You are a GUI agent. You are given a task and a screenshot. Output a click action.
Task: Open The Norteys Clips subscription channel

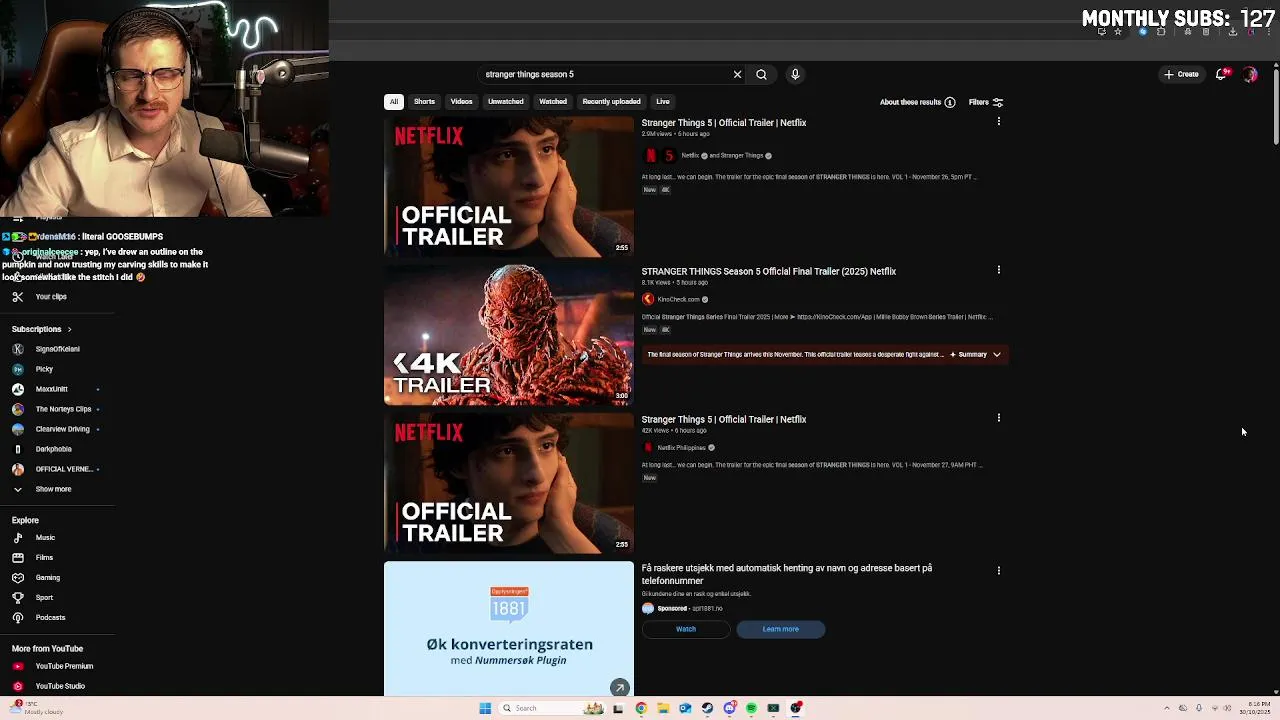pos(63,409)
